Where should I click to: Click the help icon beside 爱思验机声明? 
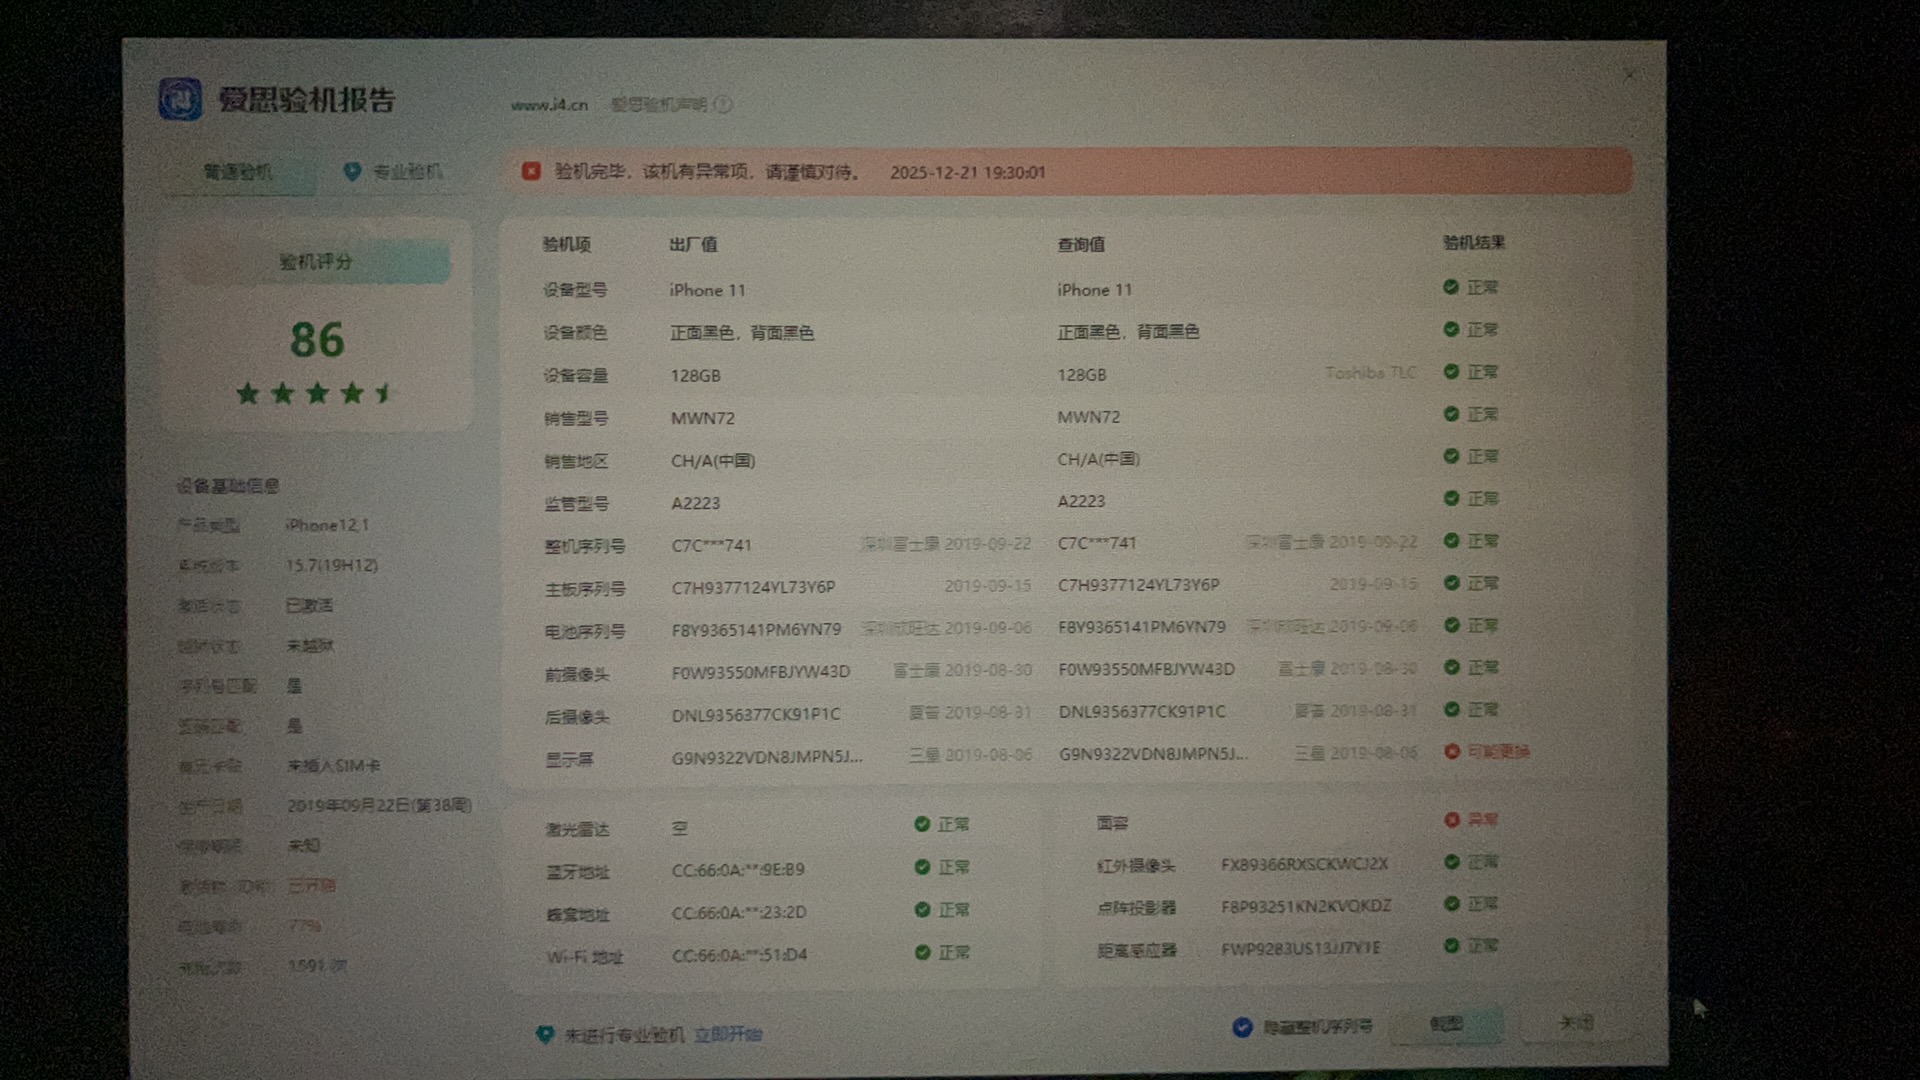[x=723, y=104]
